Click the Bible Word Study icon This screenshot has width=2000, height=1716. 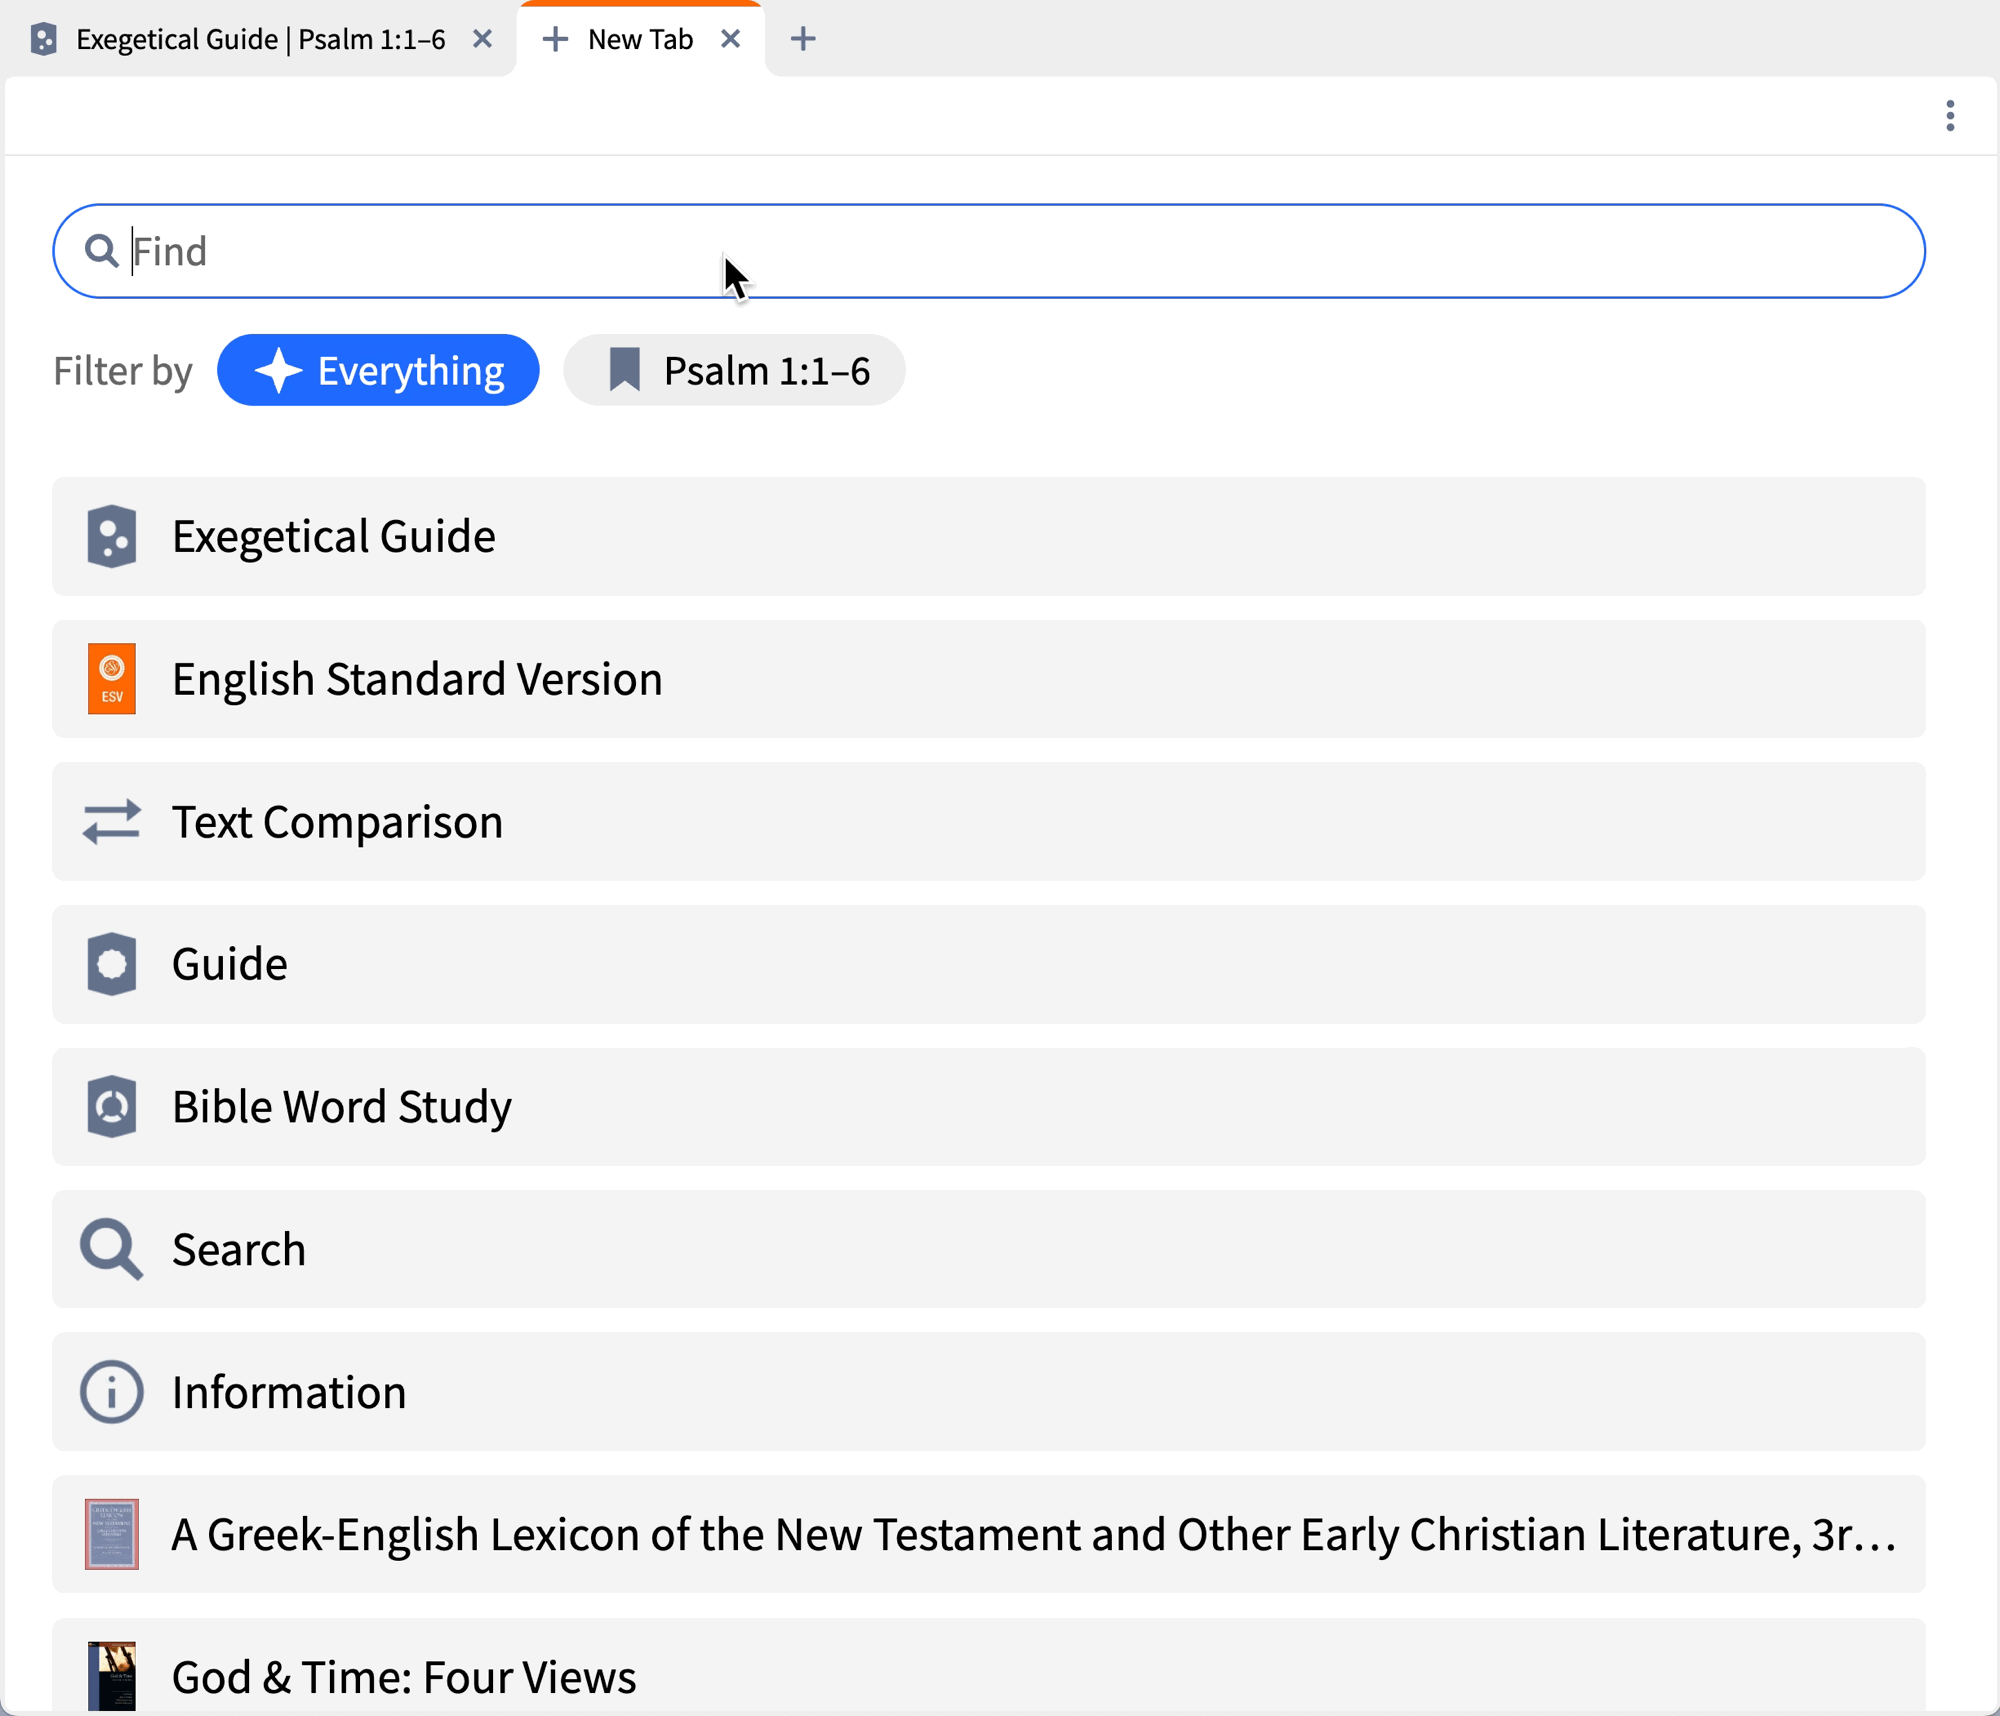[x=111, y=1107]
